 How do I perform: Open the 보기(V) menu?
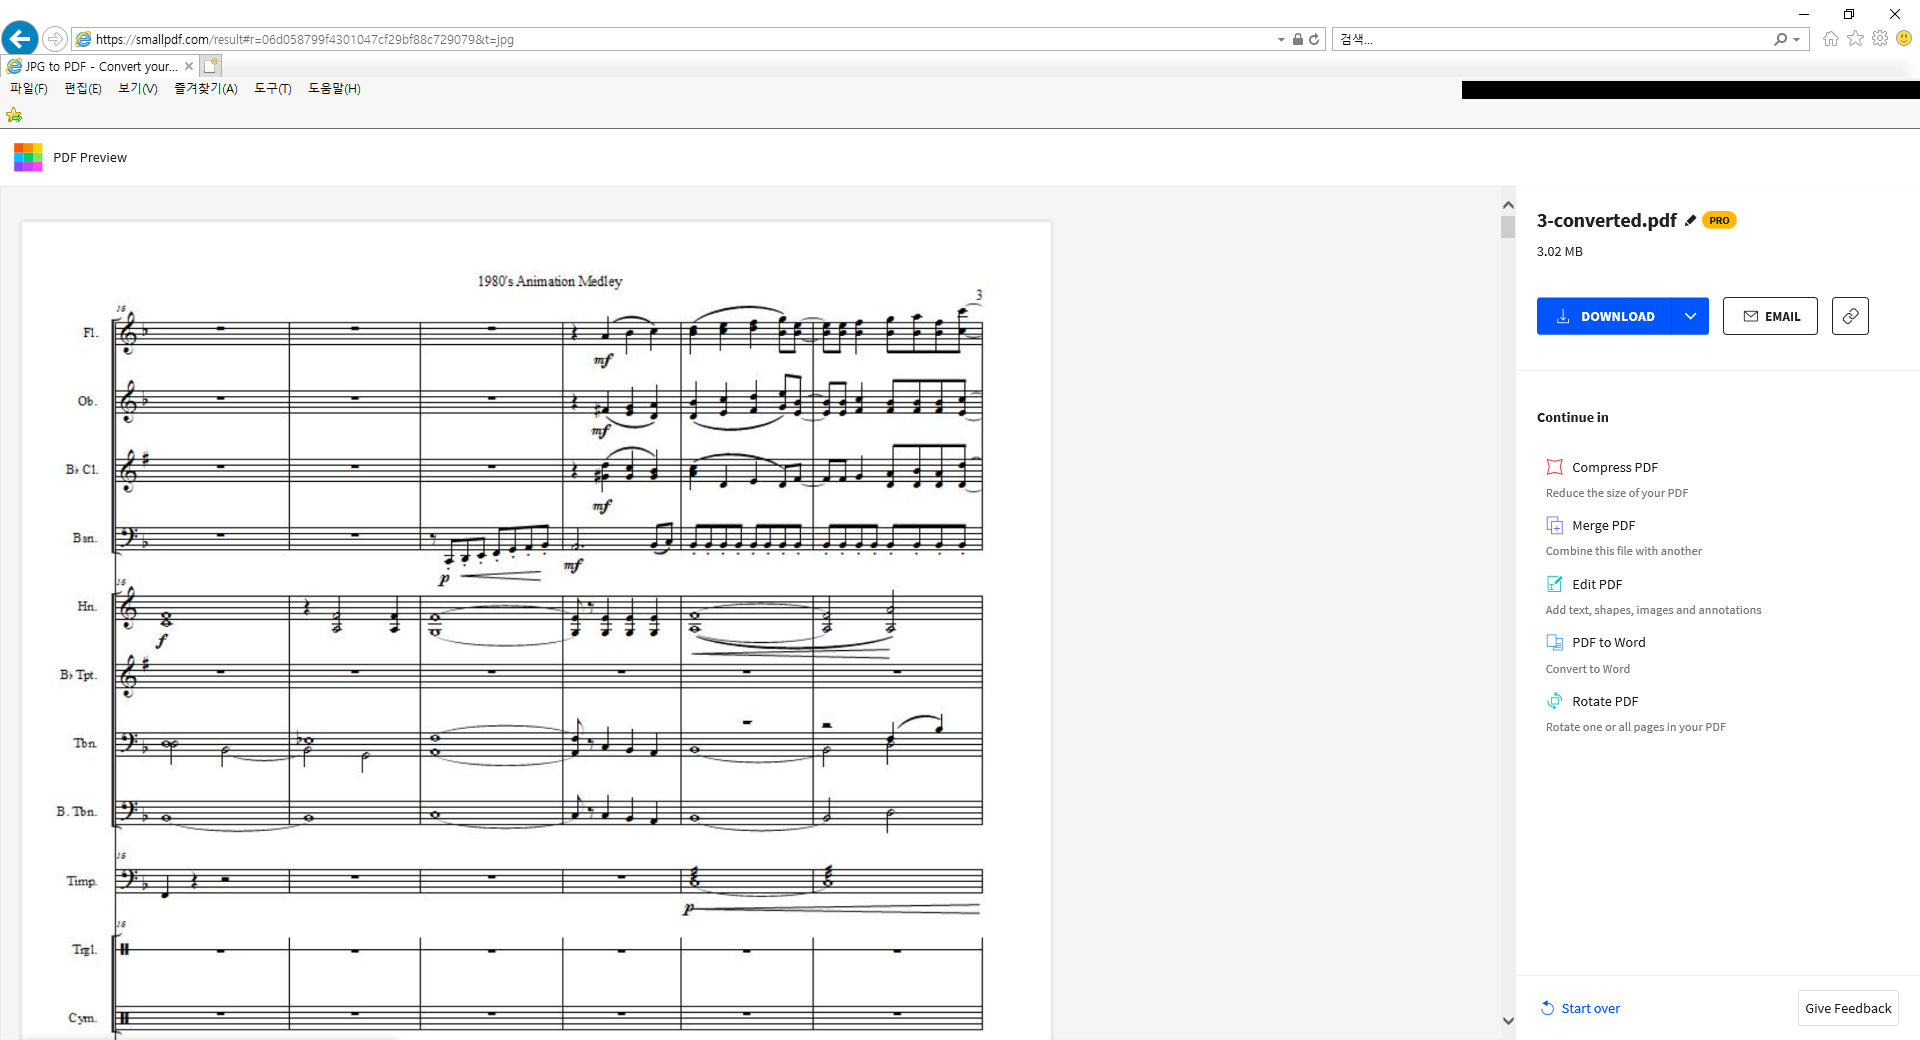pyautogui.click(x=138, y=88)
